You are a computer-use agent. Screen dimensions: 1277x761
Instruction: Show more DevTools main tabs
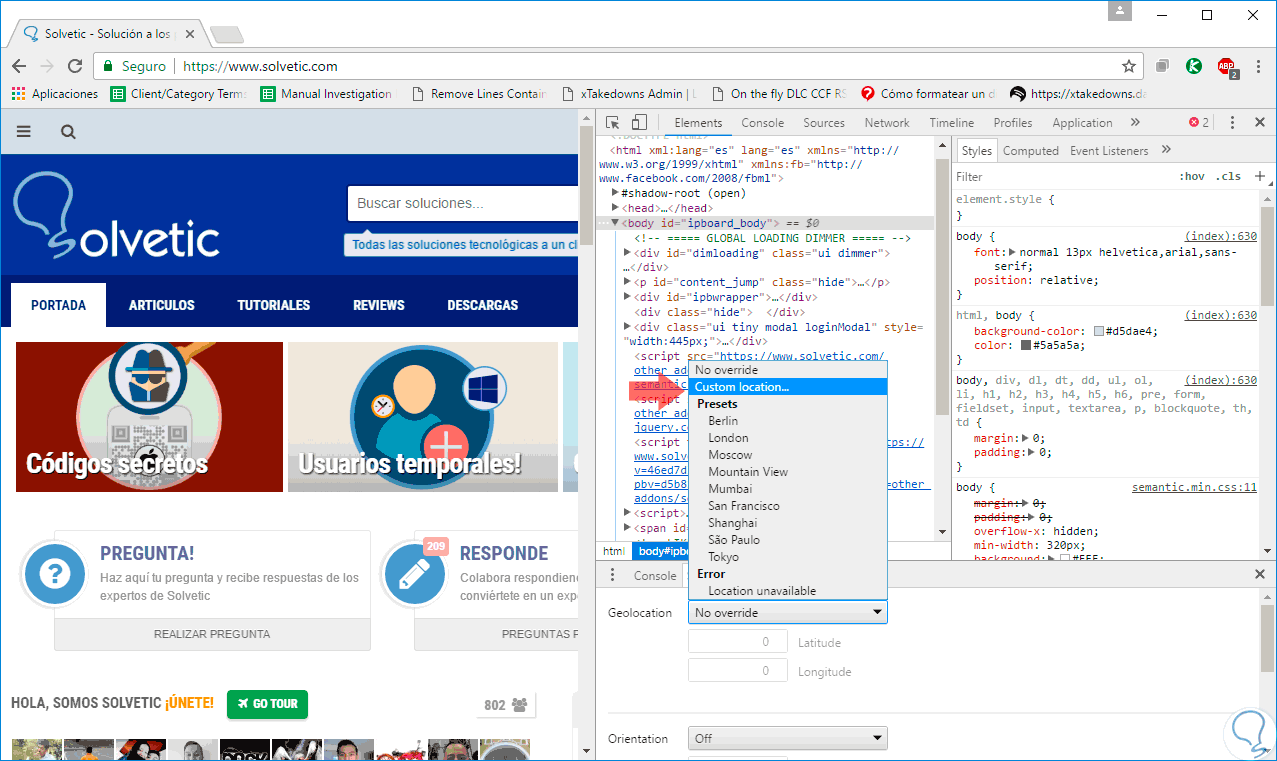[1135, 123]
